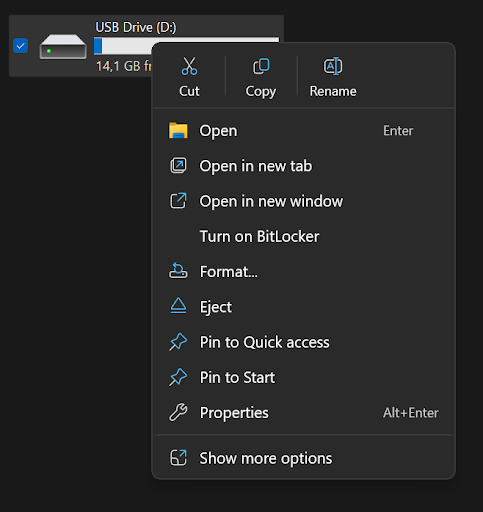
Task: Click Show more options
Action: click(x=304, y=458)
